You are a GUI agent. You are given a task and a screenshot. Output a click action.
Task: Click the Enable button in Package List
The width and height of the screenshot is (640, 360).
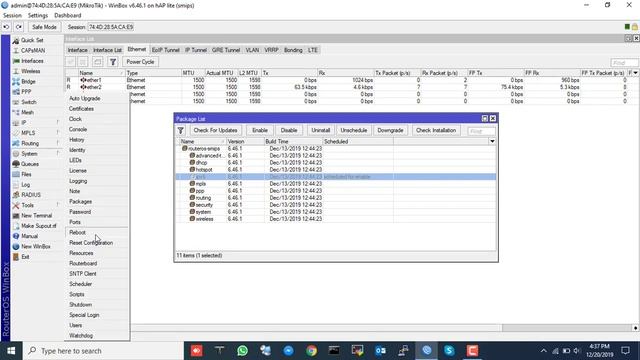(x=260, y=130)
